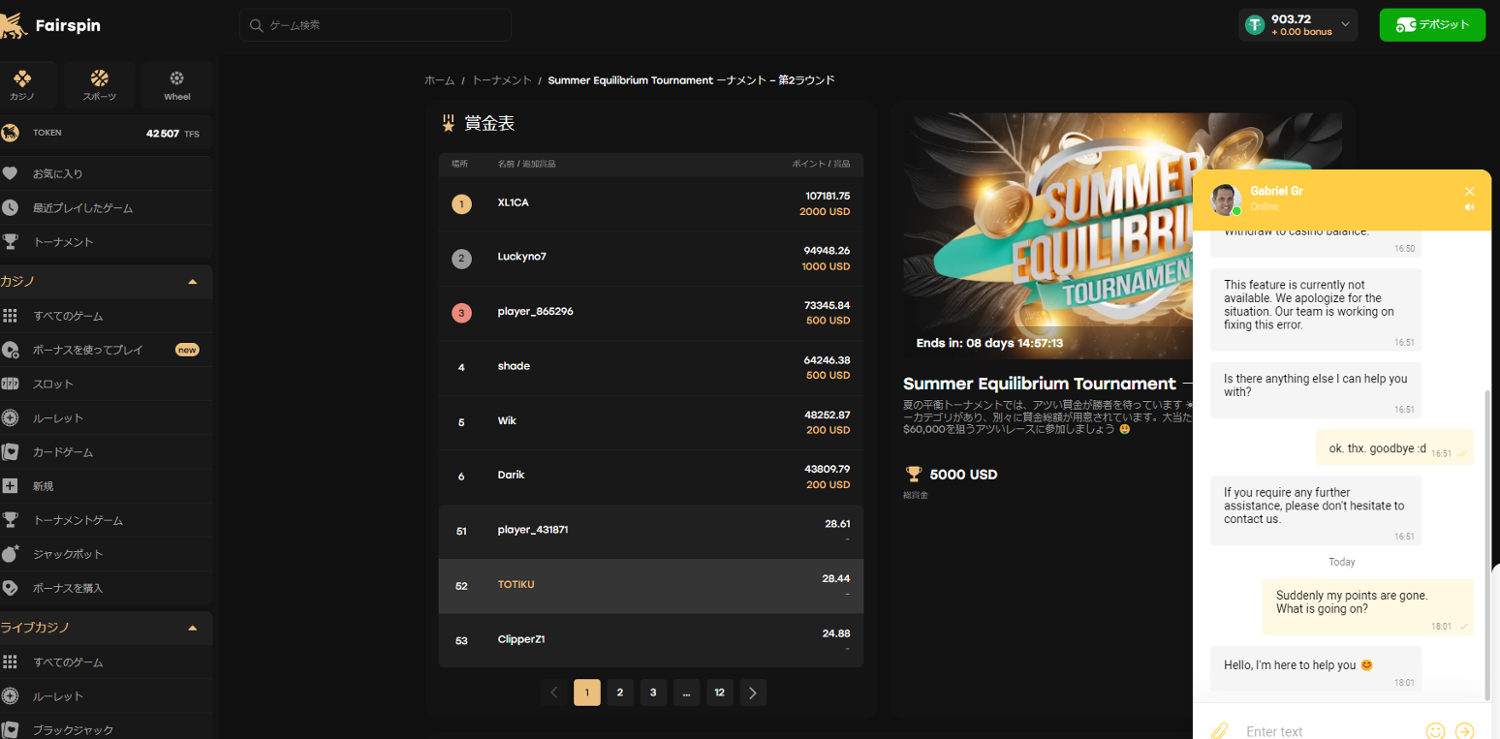Click the emoji smiley icon in chat
This screenshot has height=739, width=1500.
pyautogui.click(x=1435, y=731)
